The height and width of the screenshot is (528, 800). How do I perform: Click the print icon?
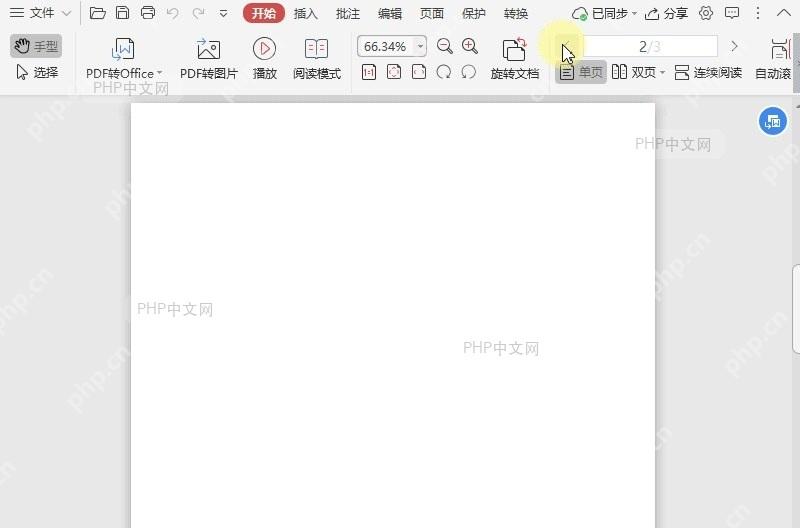pos(148,13)
